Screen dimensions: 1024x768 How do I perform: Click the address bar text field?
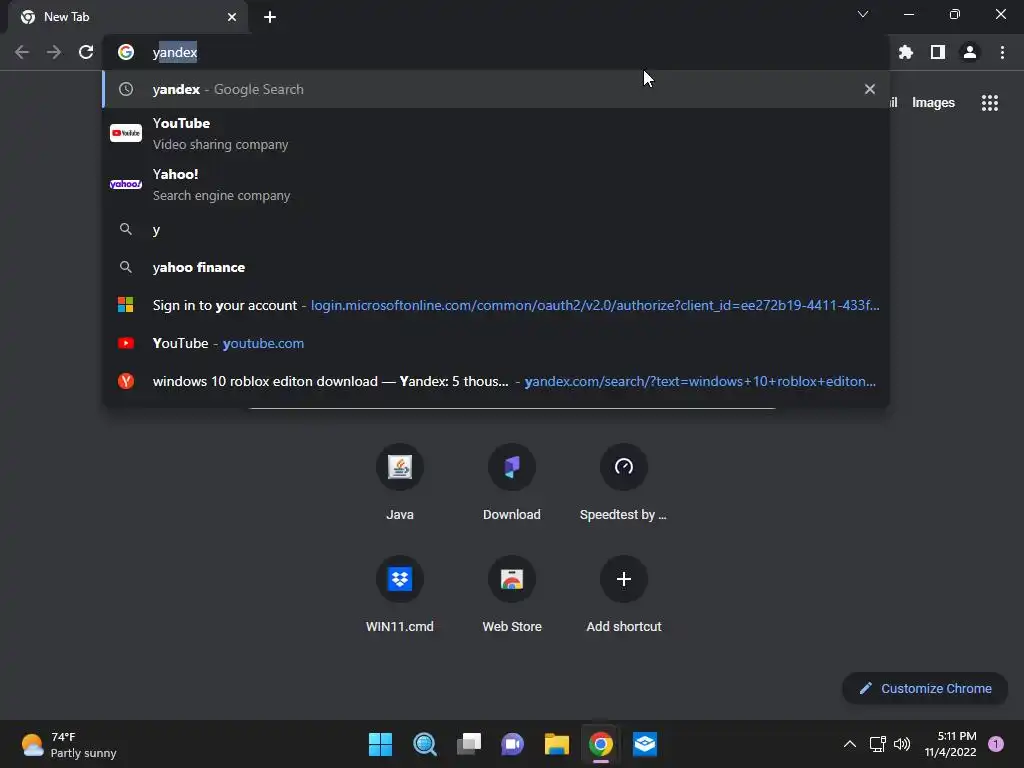(496, 52)
